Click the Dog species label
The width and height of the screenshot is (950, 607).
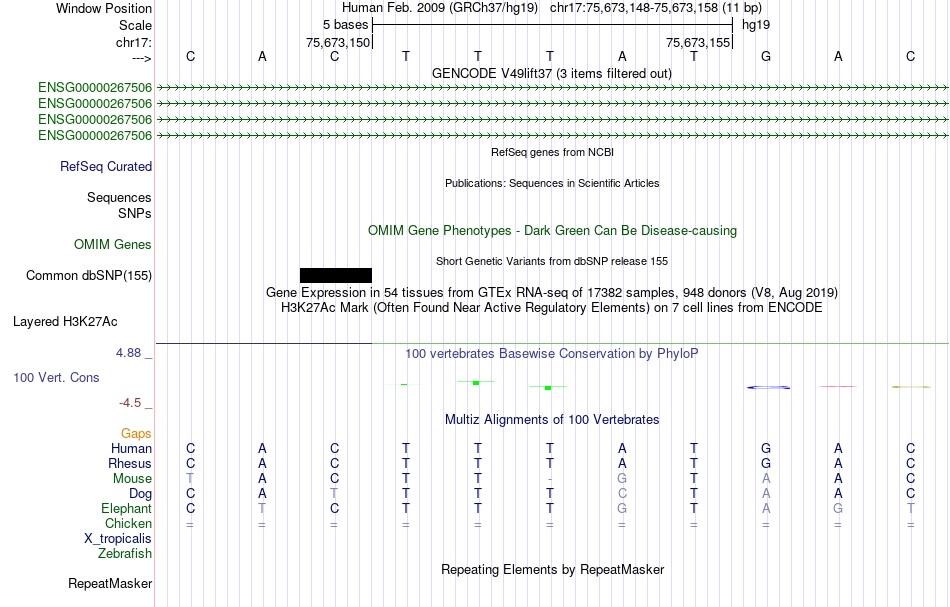(141, 494)
